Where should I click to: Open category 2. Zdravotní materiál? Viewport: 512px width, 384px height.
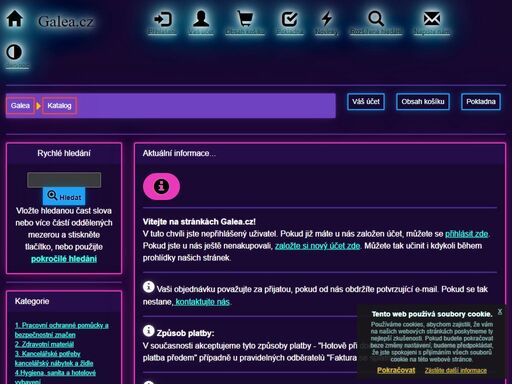click(44, 344)
